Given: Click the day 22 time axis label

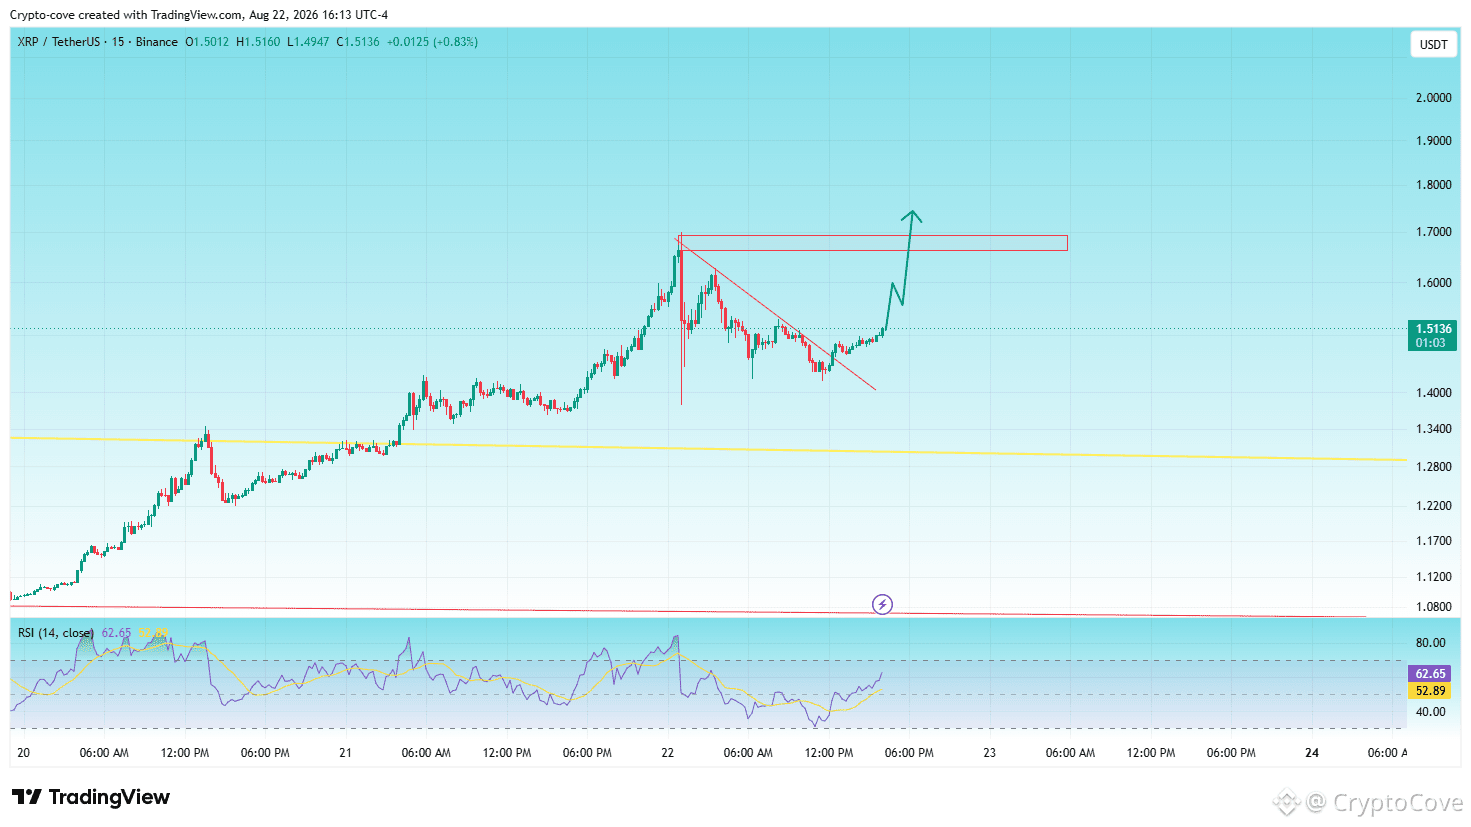Looking at the screenshot, I should [x=667, y=753].
